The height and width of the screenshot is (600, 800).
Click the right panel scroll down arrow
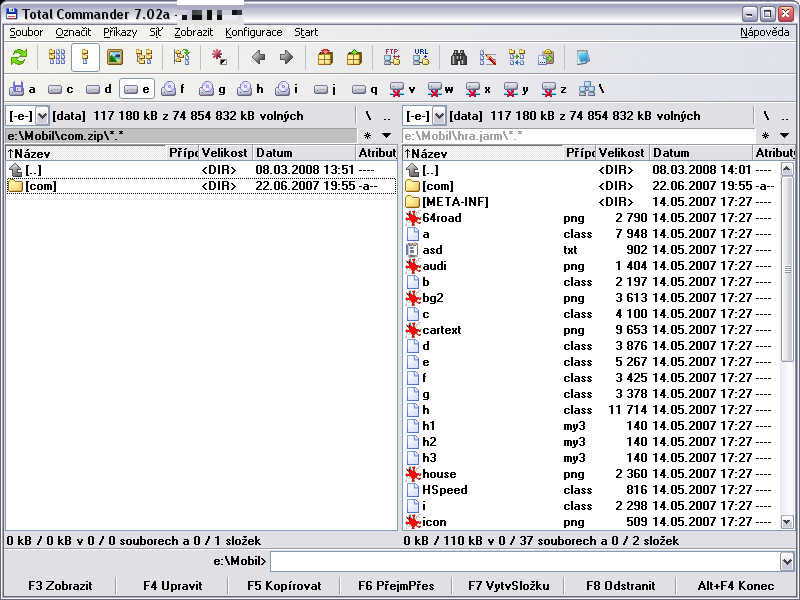coord(787,522)
